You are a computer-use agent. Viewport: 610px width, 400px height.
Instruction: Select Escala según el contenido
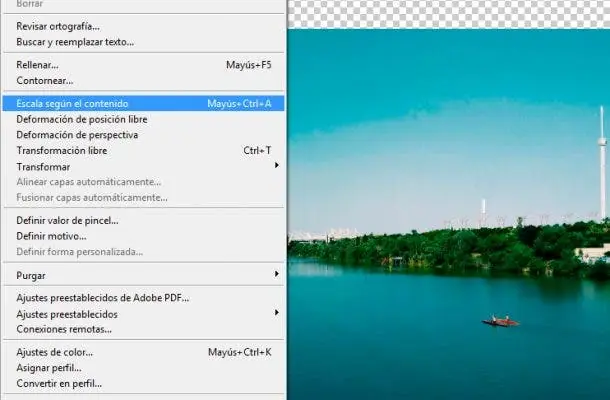(144, 104)
